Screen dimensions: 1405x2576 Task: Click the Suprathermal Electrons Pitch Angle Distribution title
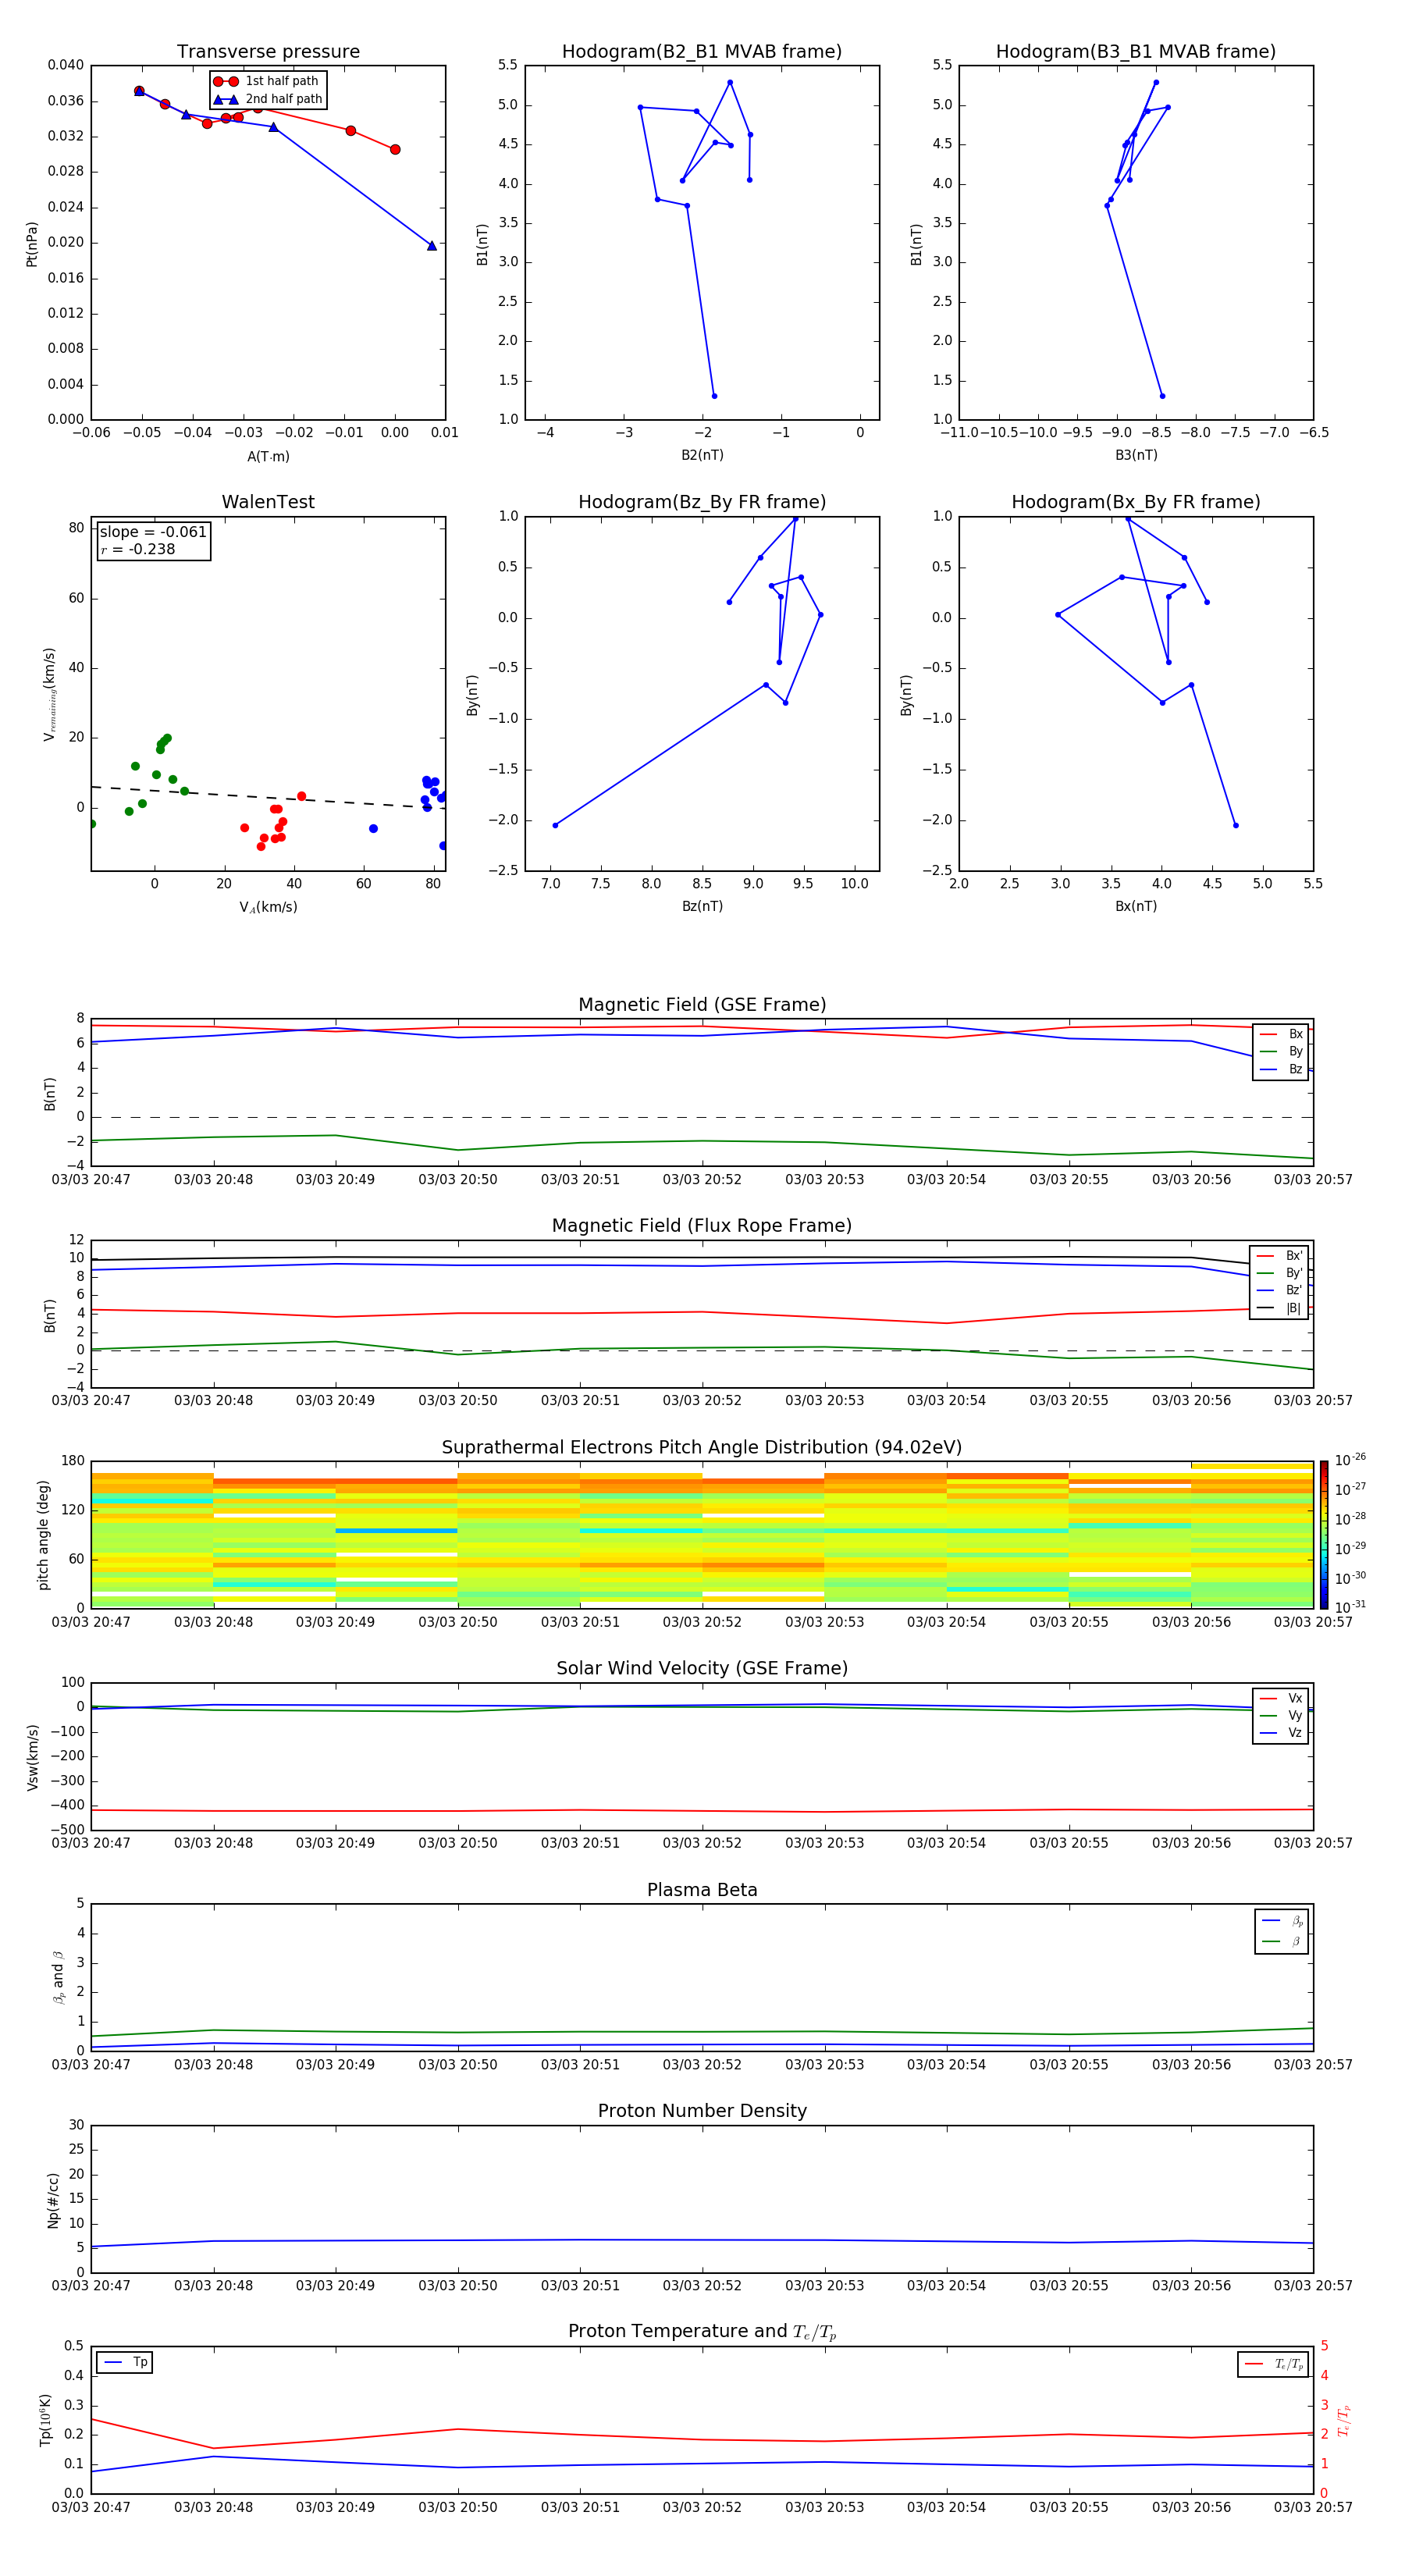[702, 1448]
